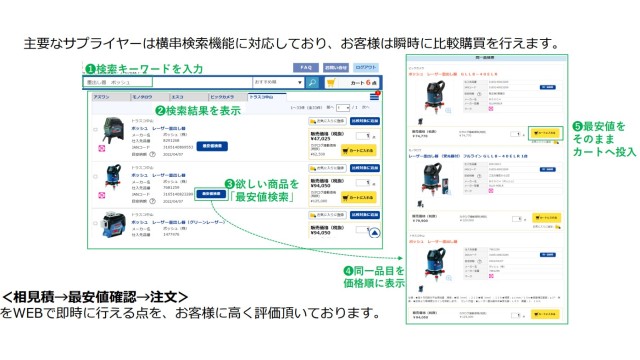Select the トラスコ中山 supplier tab
The width and height of the screenshot is (640, 360).
267,97
